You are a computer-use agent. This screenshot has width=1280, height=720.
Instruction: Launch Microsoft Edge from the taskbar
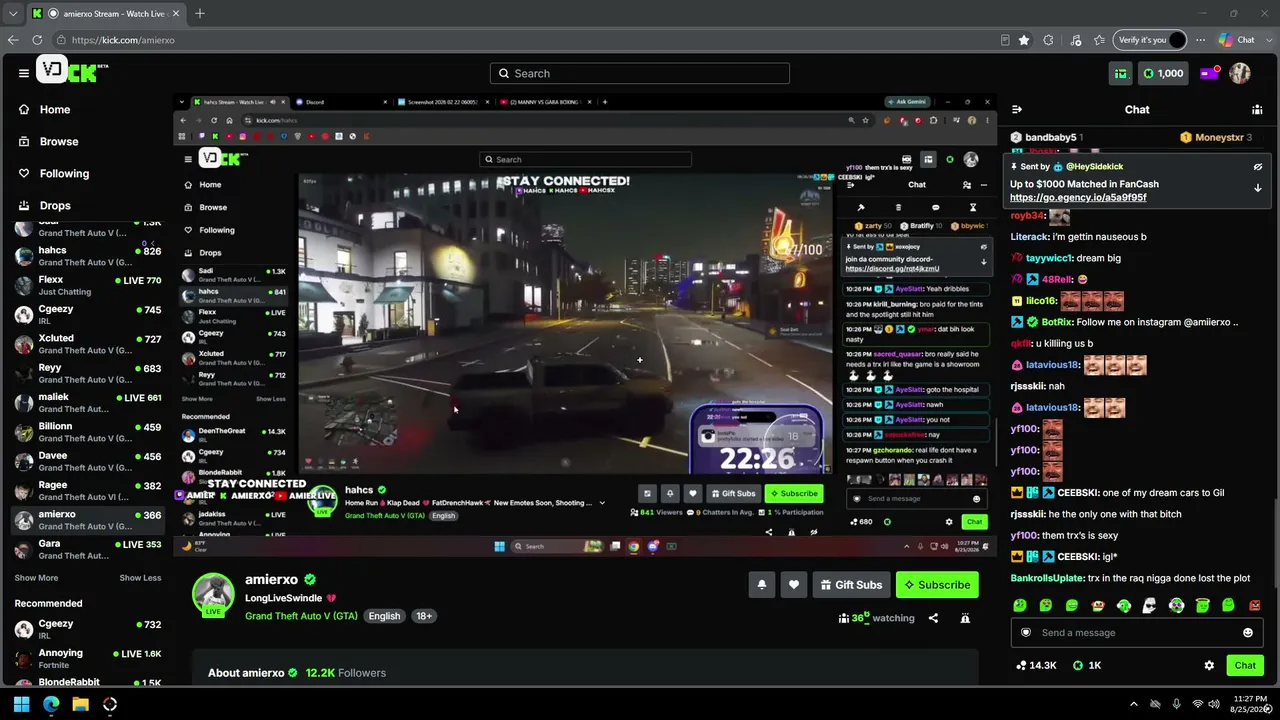pos(51,704)
